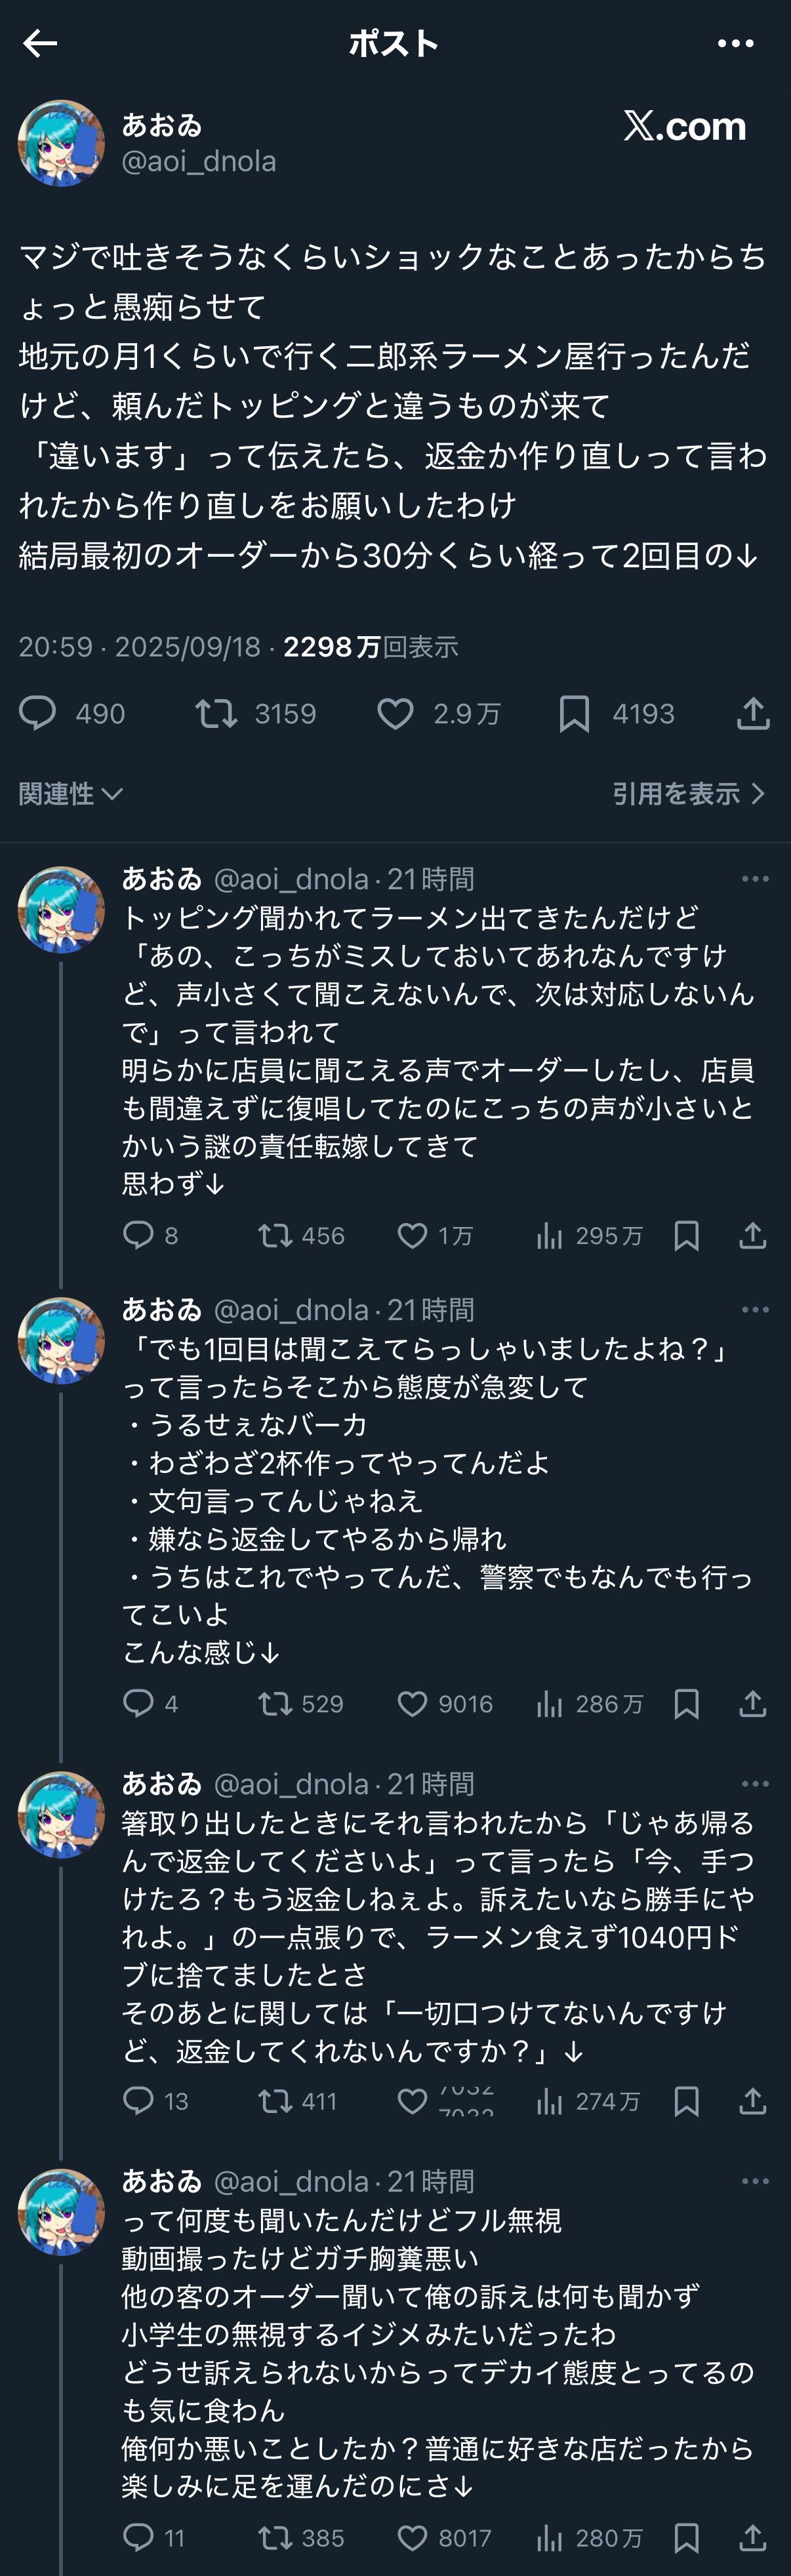Open @aoi_dnola profile from main post handle
Image resolution: width=791 pixels, height=2576 pixels.
(198, 161)
